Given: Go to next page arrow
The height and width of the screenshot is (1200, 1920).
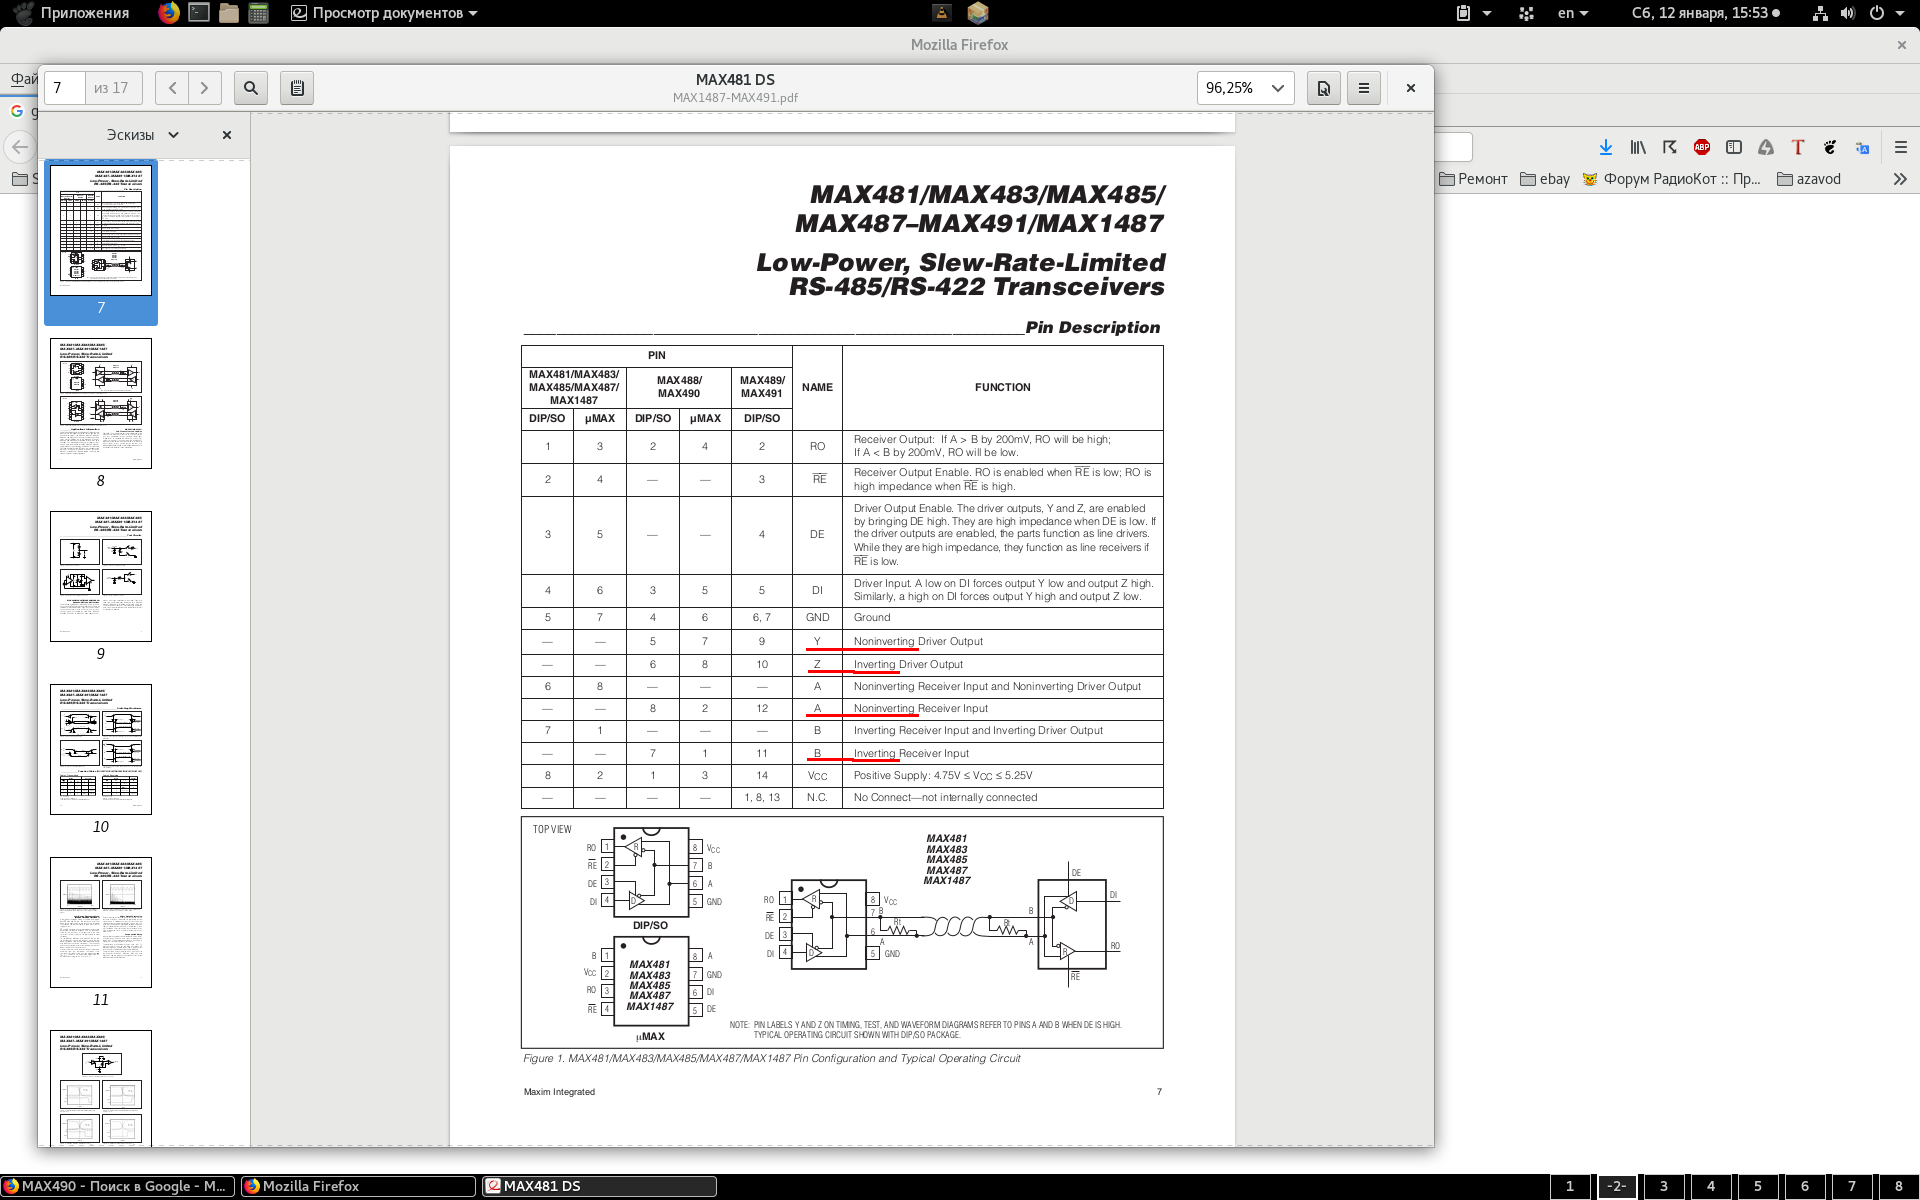Looking at the screenshot, I should 205,88.
